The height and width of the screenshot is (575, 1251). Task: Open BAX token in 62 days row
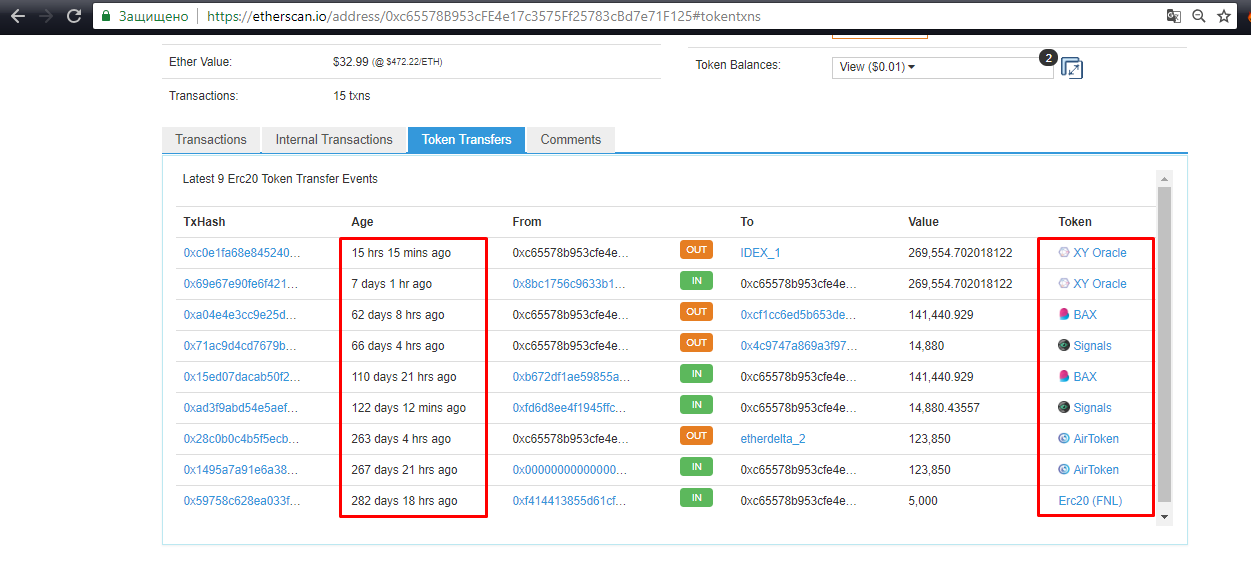1084,315
